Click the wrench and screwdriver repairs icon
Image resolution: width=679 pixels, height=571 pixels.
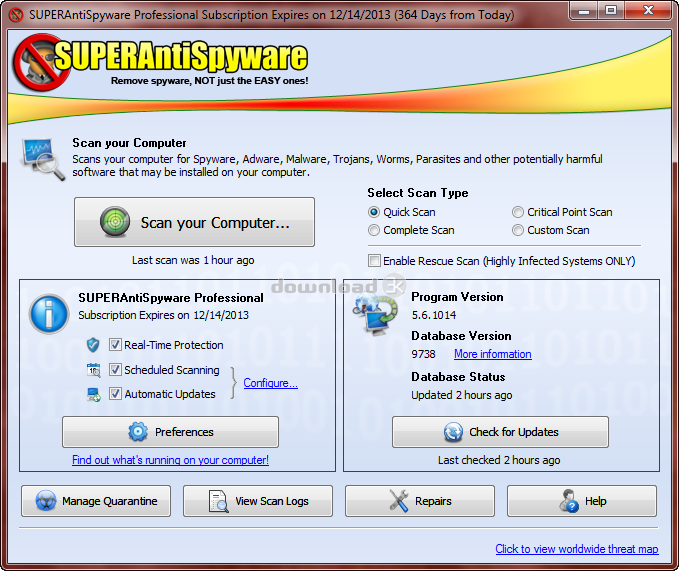pyautogui.click(x=399, y=501)
